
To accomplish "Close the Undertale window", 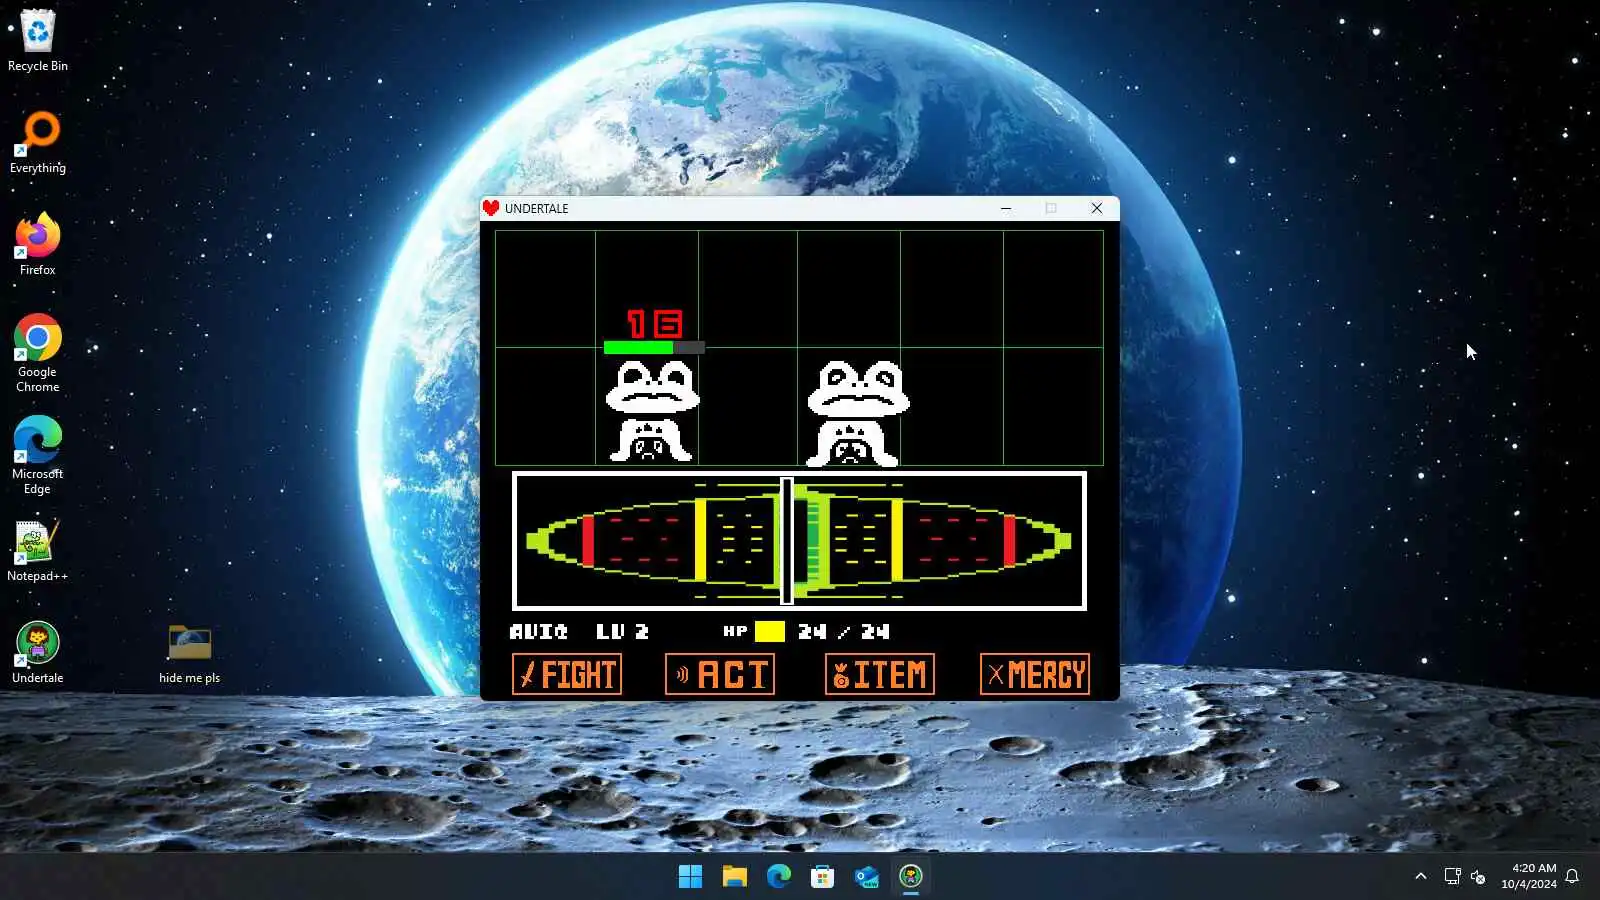I will click(x=1097, y=208).
